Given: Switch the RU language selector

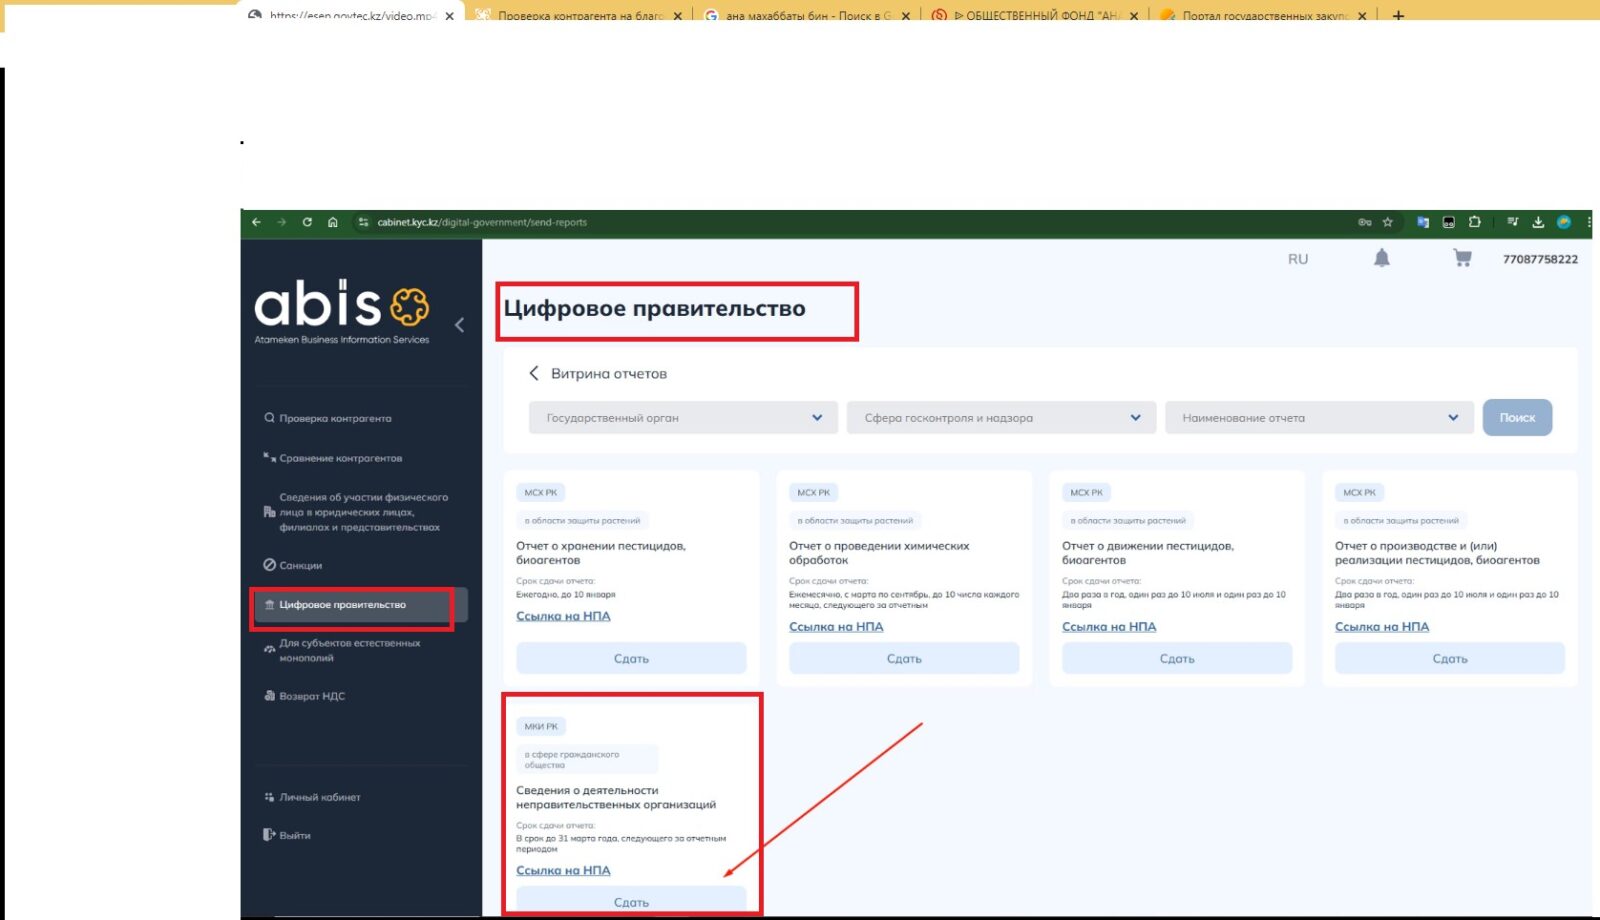Looking at the screenshot, I should click(x=1297, y=259).
